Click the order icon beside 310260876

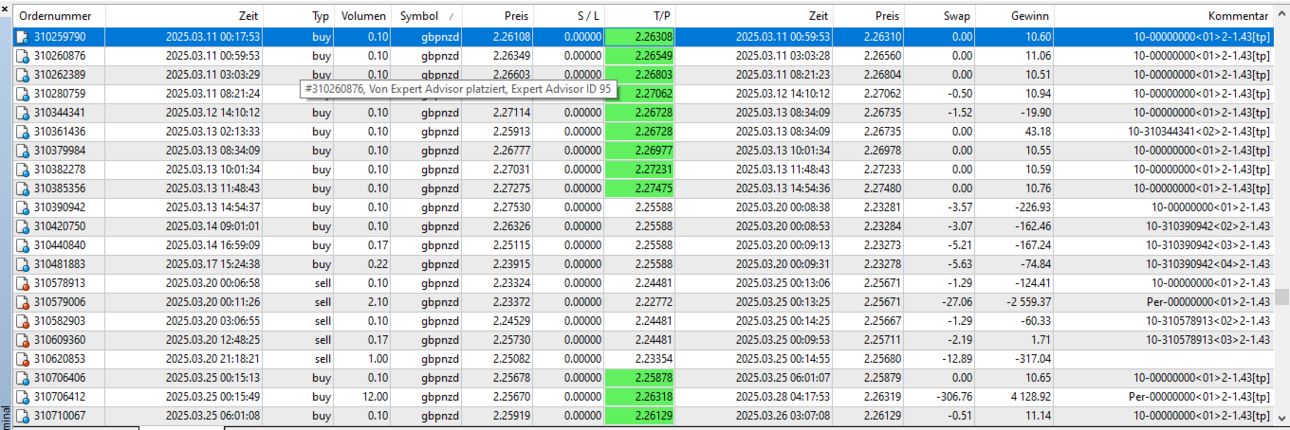[x=22, y=56]
